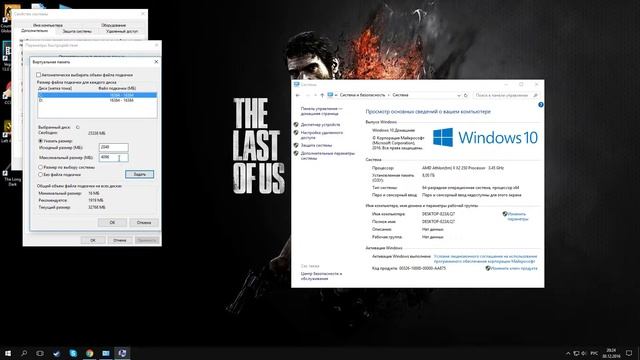Switch to 'Дополнительно' tab
The image size is (640, 360).
[35, 31]
